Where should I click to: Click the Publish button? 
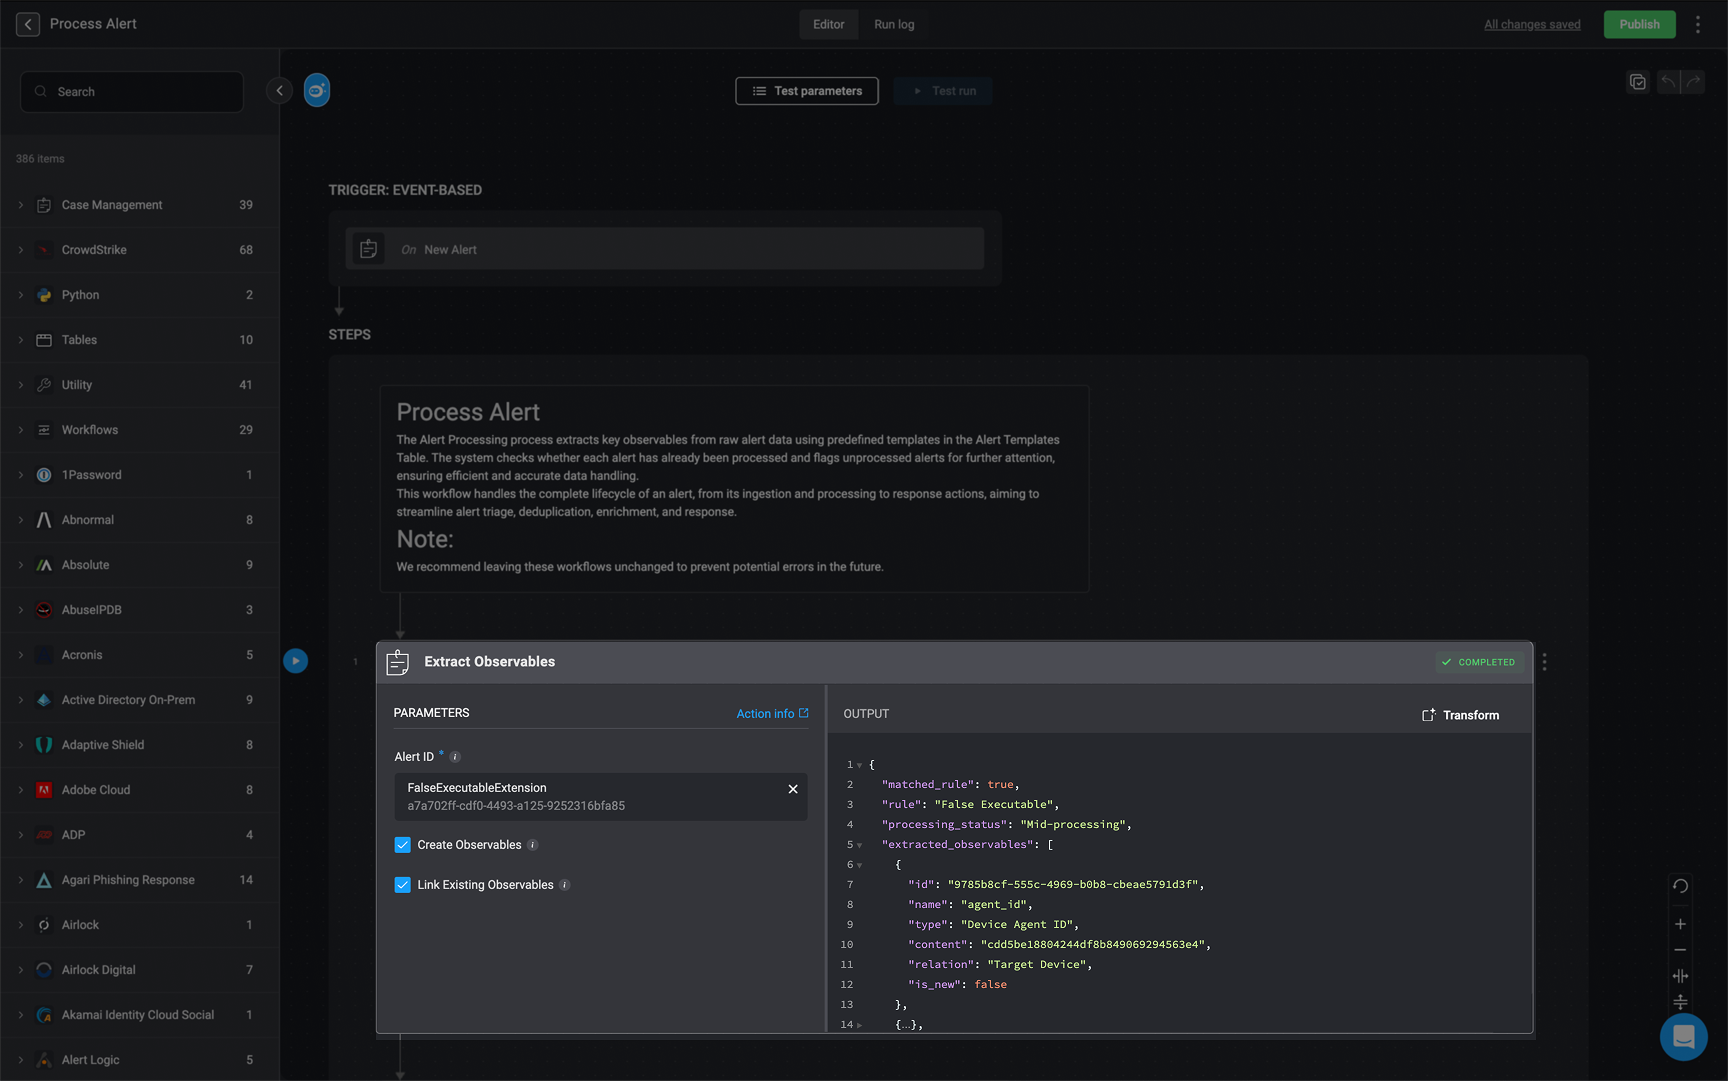pyautogui.click(x=1639, y=24)
